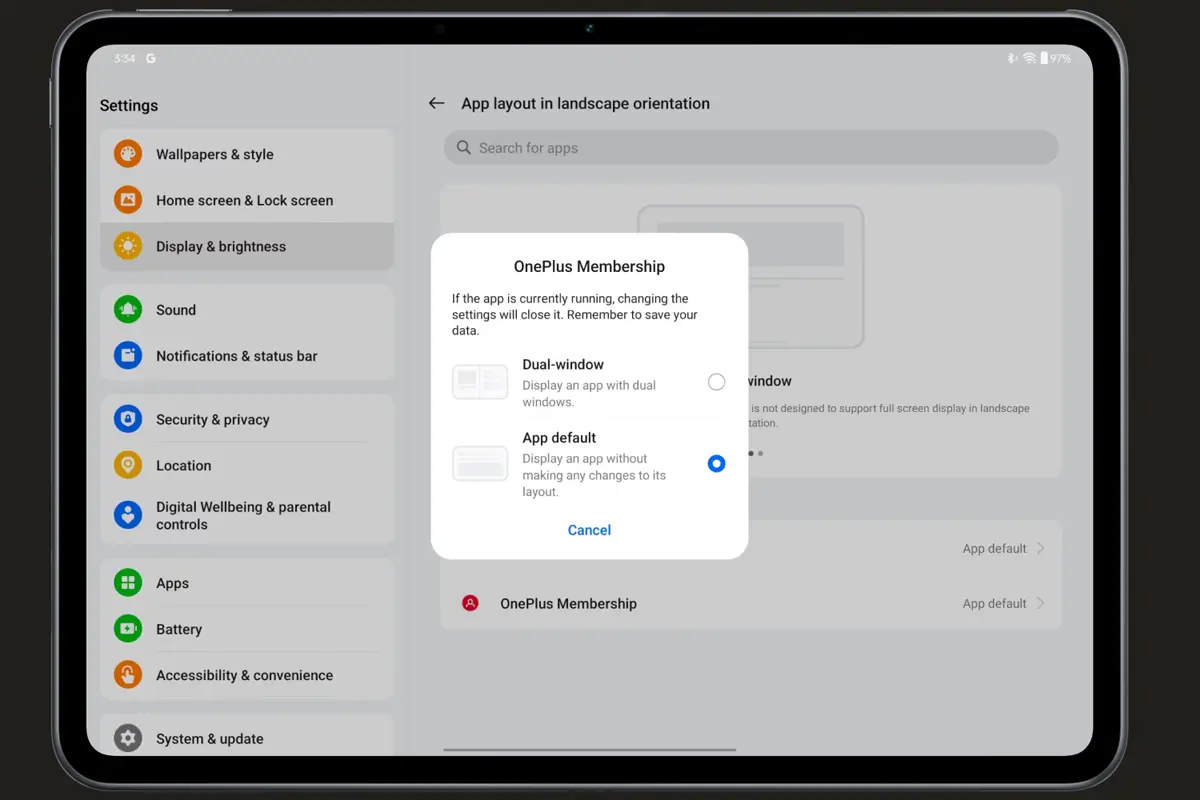Click the Settings heading
The image size is (1200, 800).
(x=129, y=106)
